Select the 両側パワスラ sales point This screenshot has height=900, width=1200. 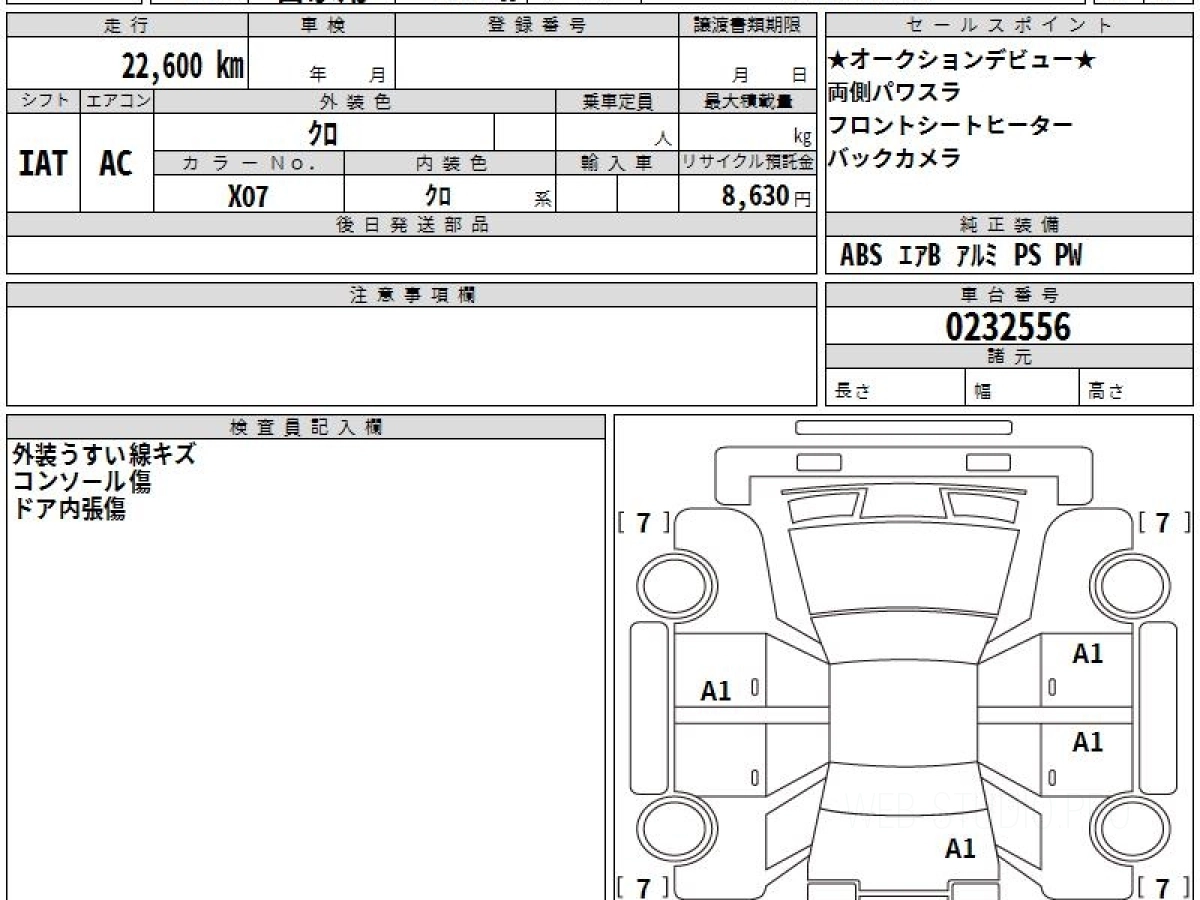[x=894, y=93]
